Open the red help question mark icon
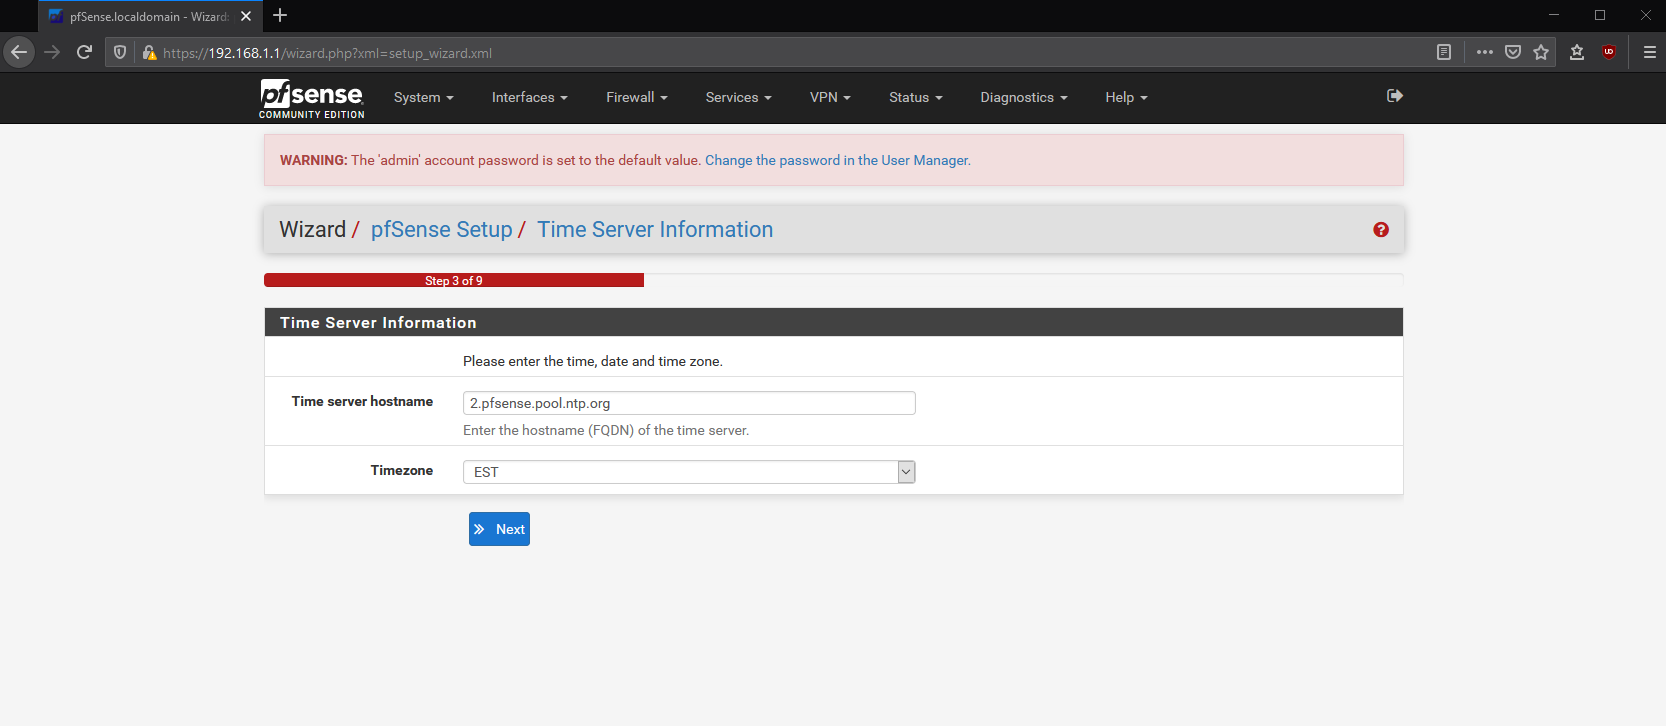Image resolution: width=1666 pixels, height=726 pixels. [x=1381, y=230]
